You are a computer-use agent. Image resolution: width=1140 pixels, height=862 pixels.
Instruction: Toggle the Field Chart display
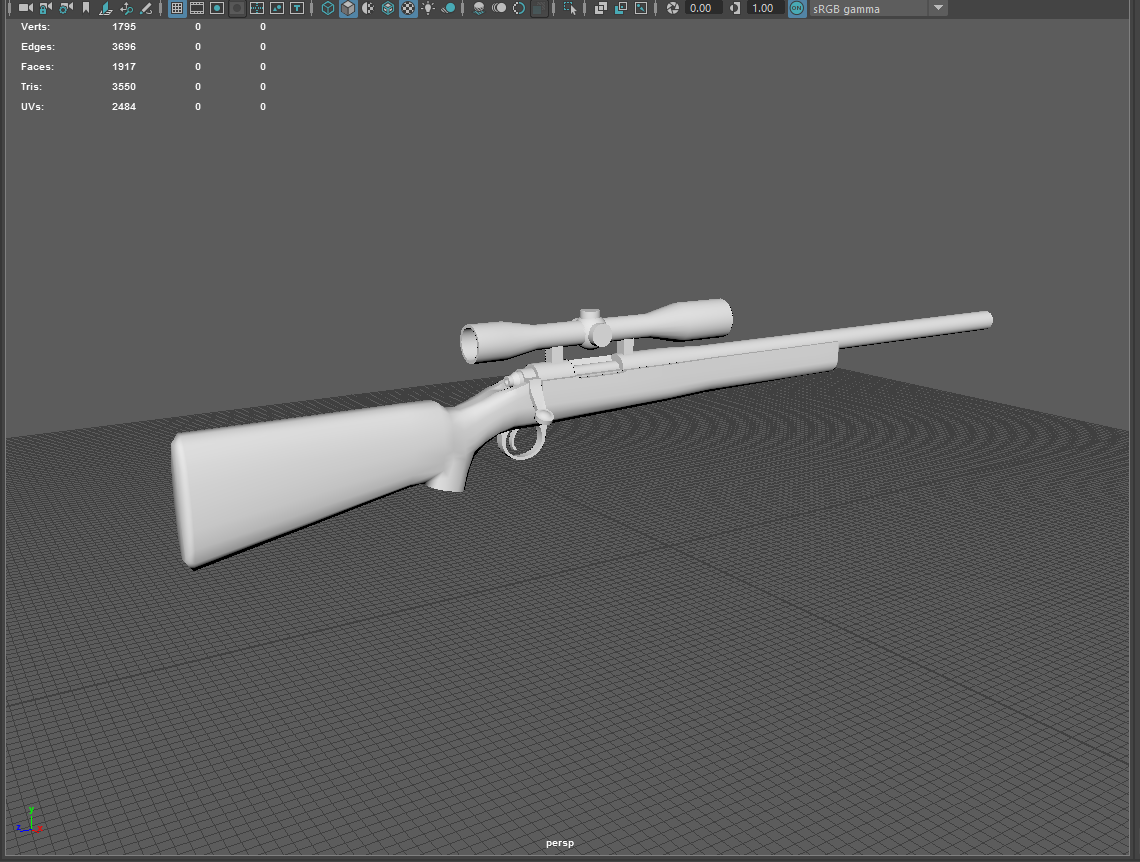pos(257,8)
